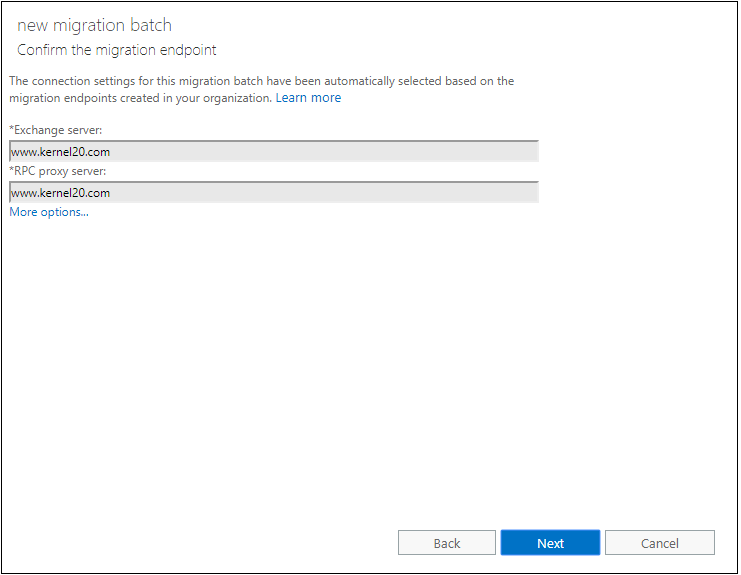
Task: Click 'Confirm the migration endpoint' heading
Action: tap(117, 50)
